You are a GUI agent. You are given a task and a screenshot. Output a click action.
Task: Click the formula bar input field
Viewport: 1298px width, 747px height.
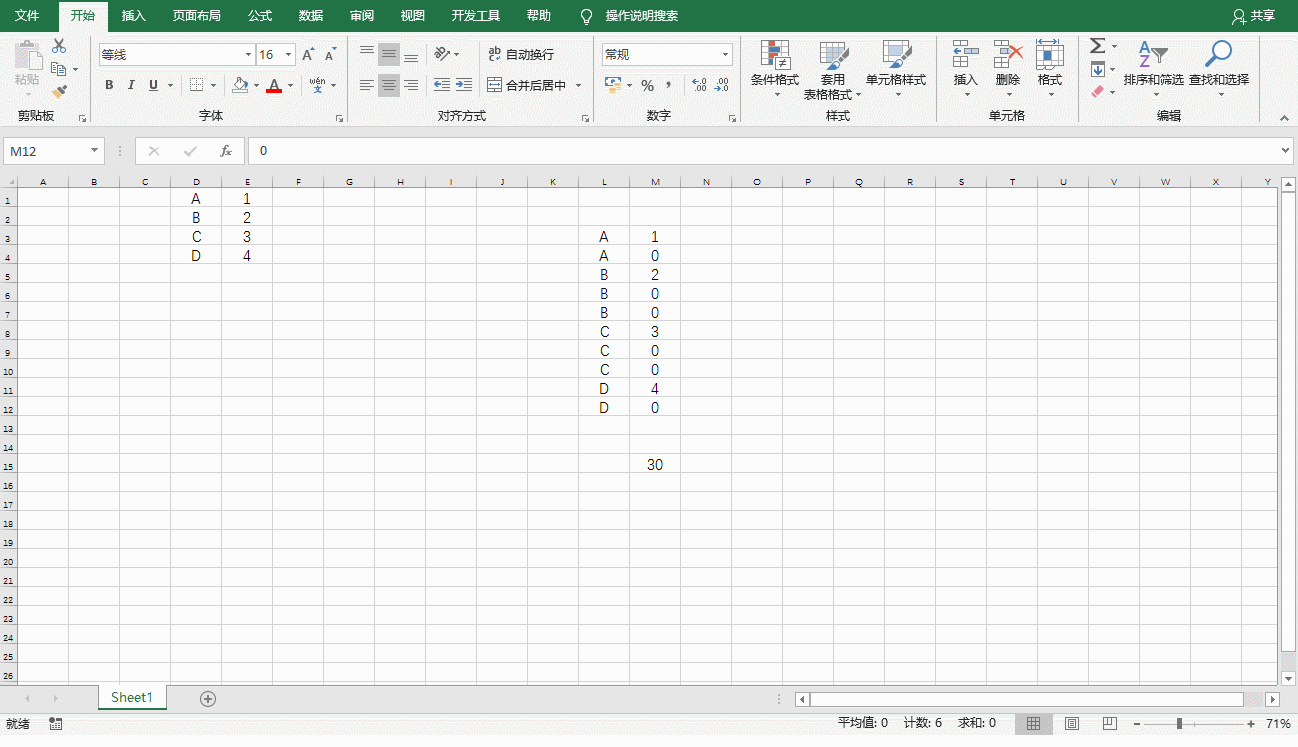click(x=763, y=151)
